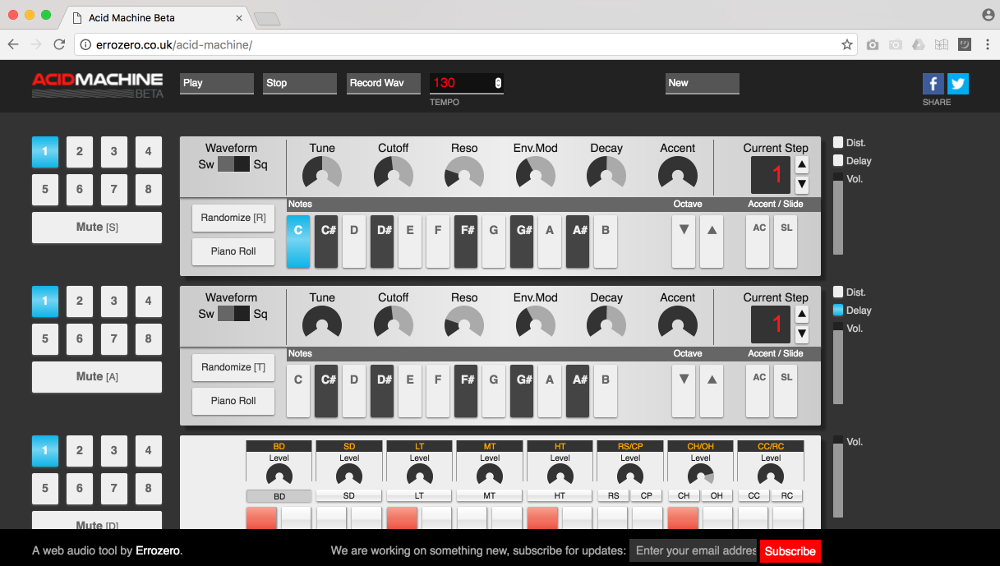1000x566 pixels.
Task: Adjust drum machine Vol. slider
Action: [838, 476]
